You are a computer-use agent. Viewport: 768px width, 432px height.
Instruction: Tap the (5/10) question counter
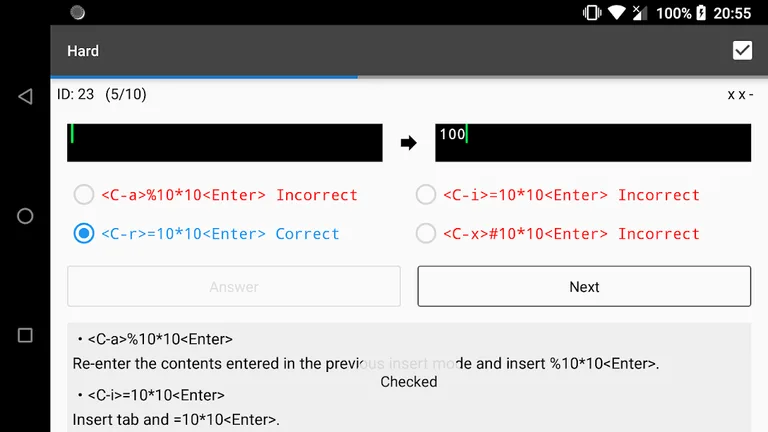coord(126,94)
